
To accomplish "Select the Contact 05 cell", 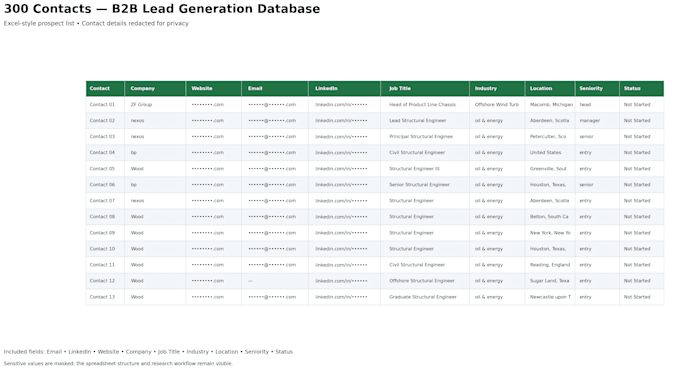I will coord(105,169).
